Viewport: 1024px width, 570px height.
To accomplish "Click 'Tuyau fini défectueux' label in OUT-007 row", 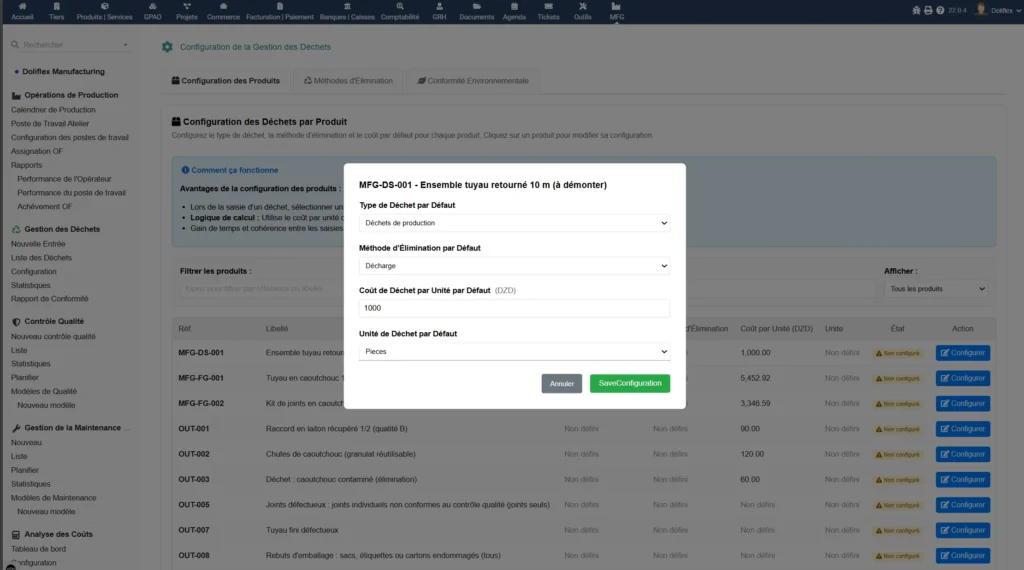I will click(x=302, y=530).
